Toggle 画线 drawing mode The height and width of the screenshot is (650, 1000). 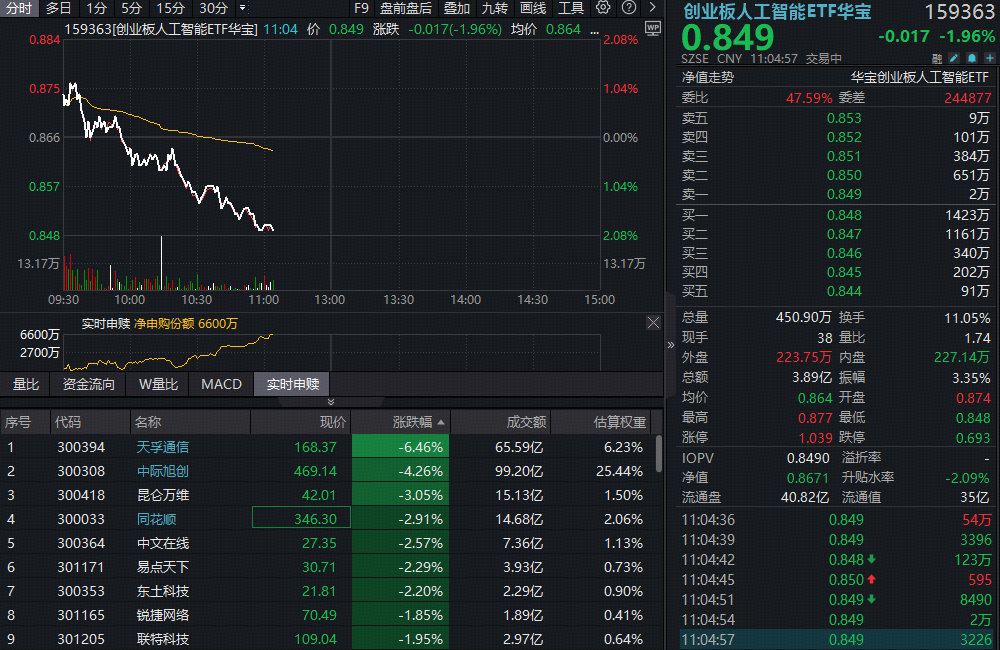[533, 8]
